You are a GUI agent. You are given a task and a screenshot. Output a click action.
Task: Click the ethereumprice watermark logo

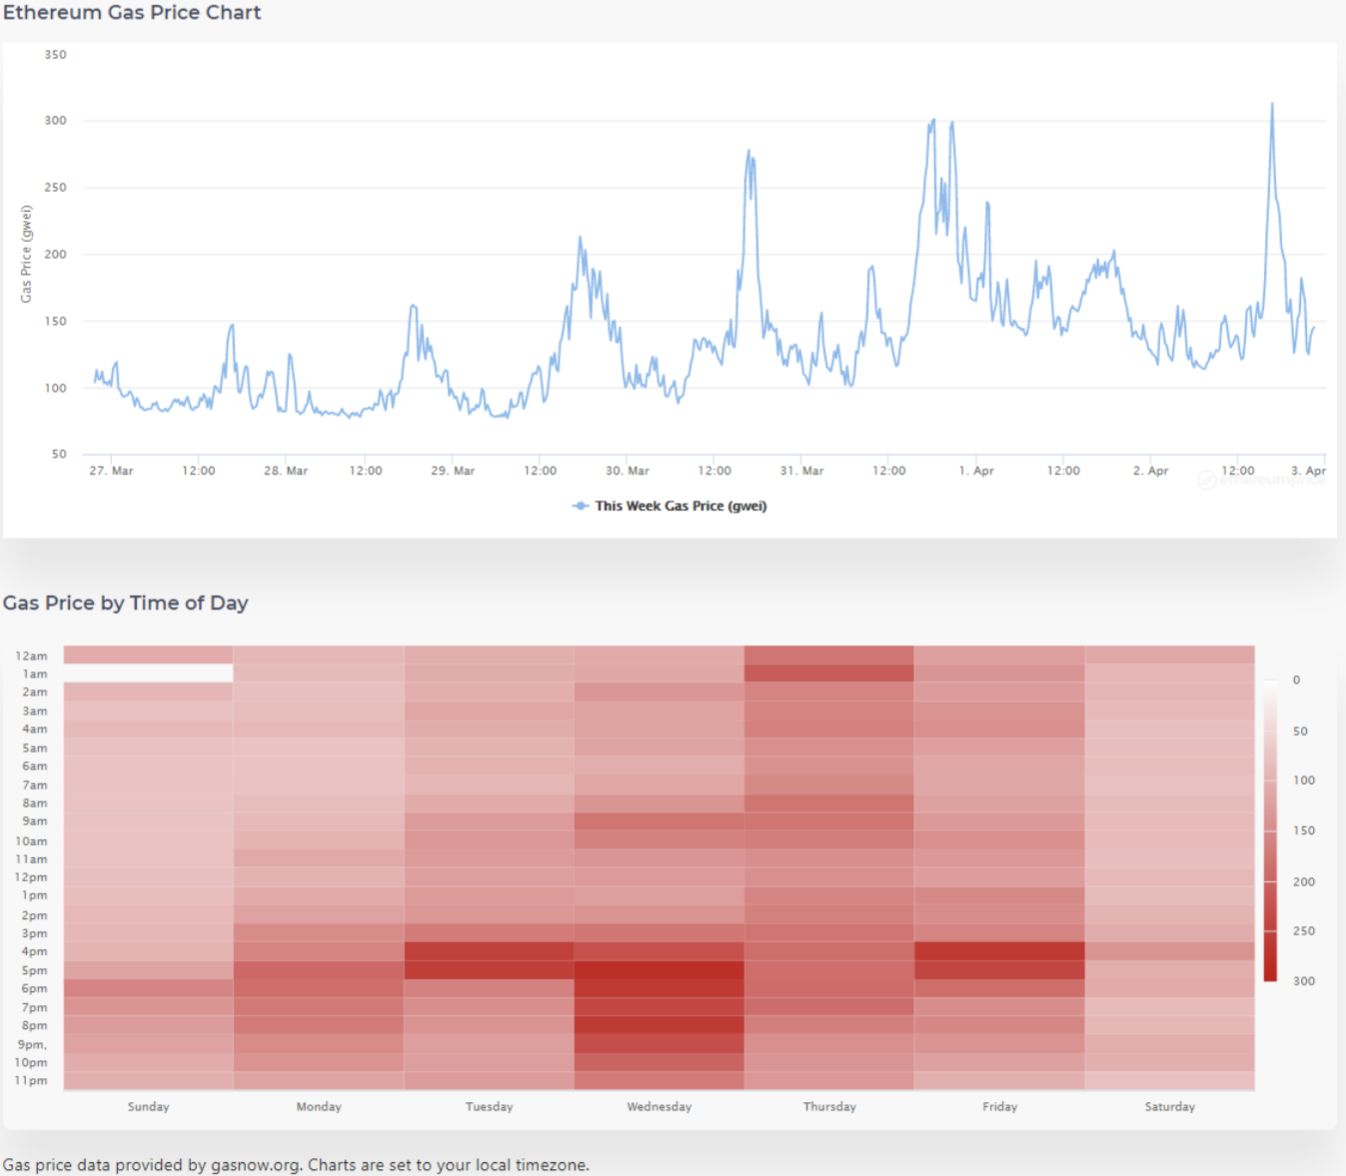click(1260, 480)
